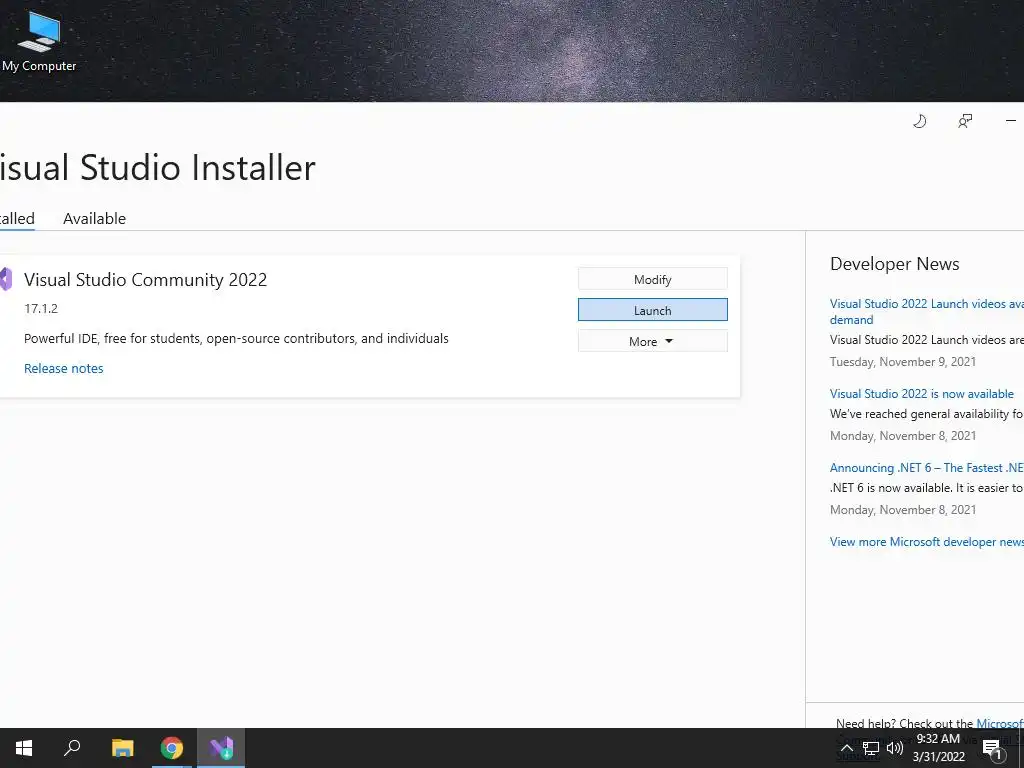This screenshot has height=768, width=1024.
Task: View more Microsoft developer news
Action: click(927, 541)
